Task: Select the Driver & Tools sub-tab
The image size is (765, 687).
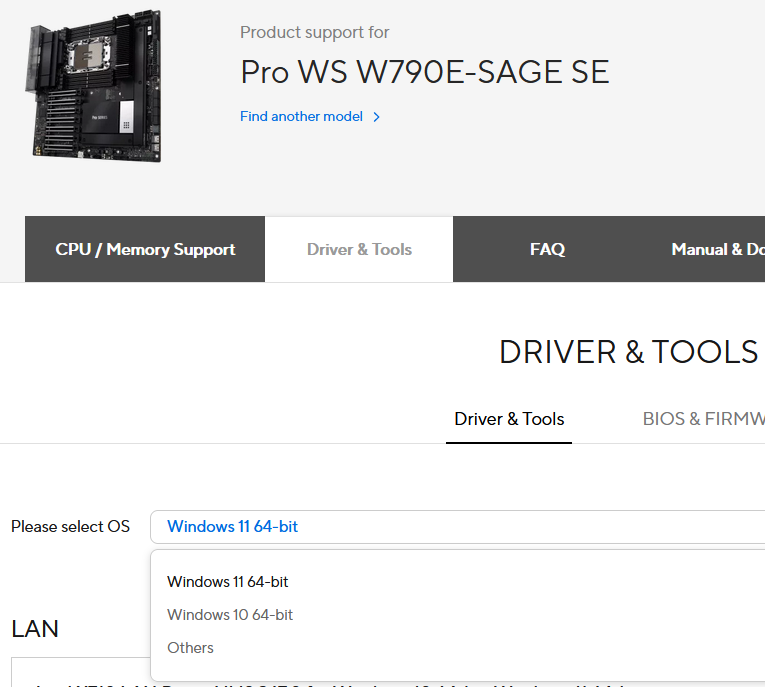Action: coord(509,419)
